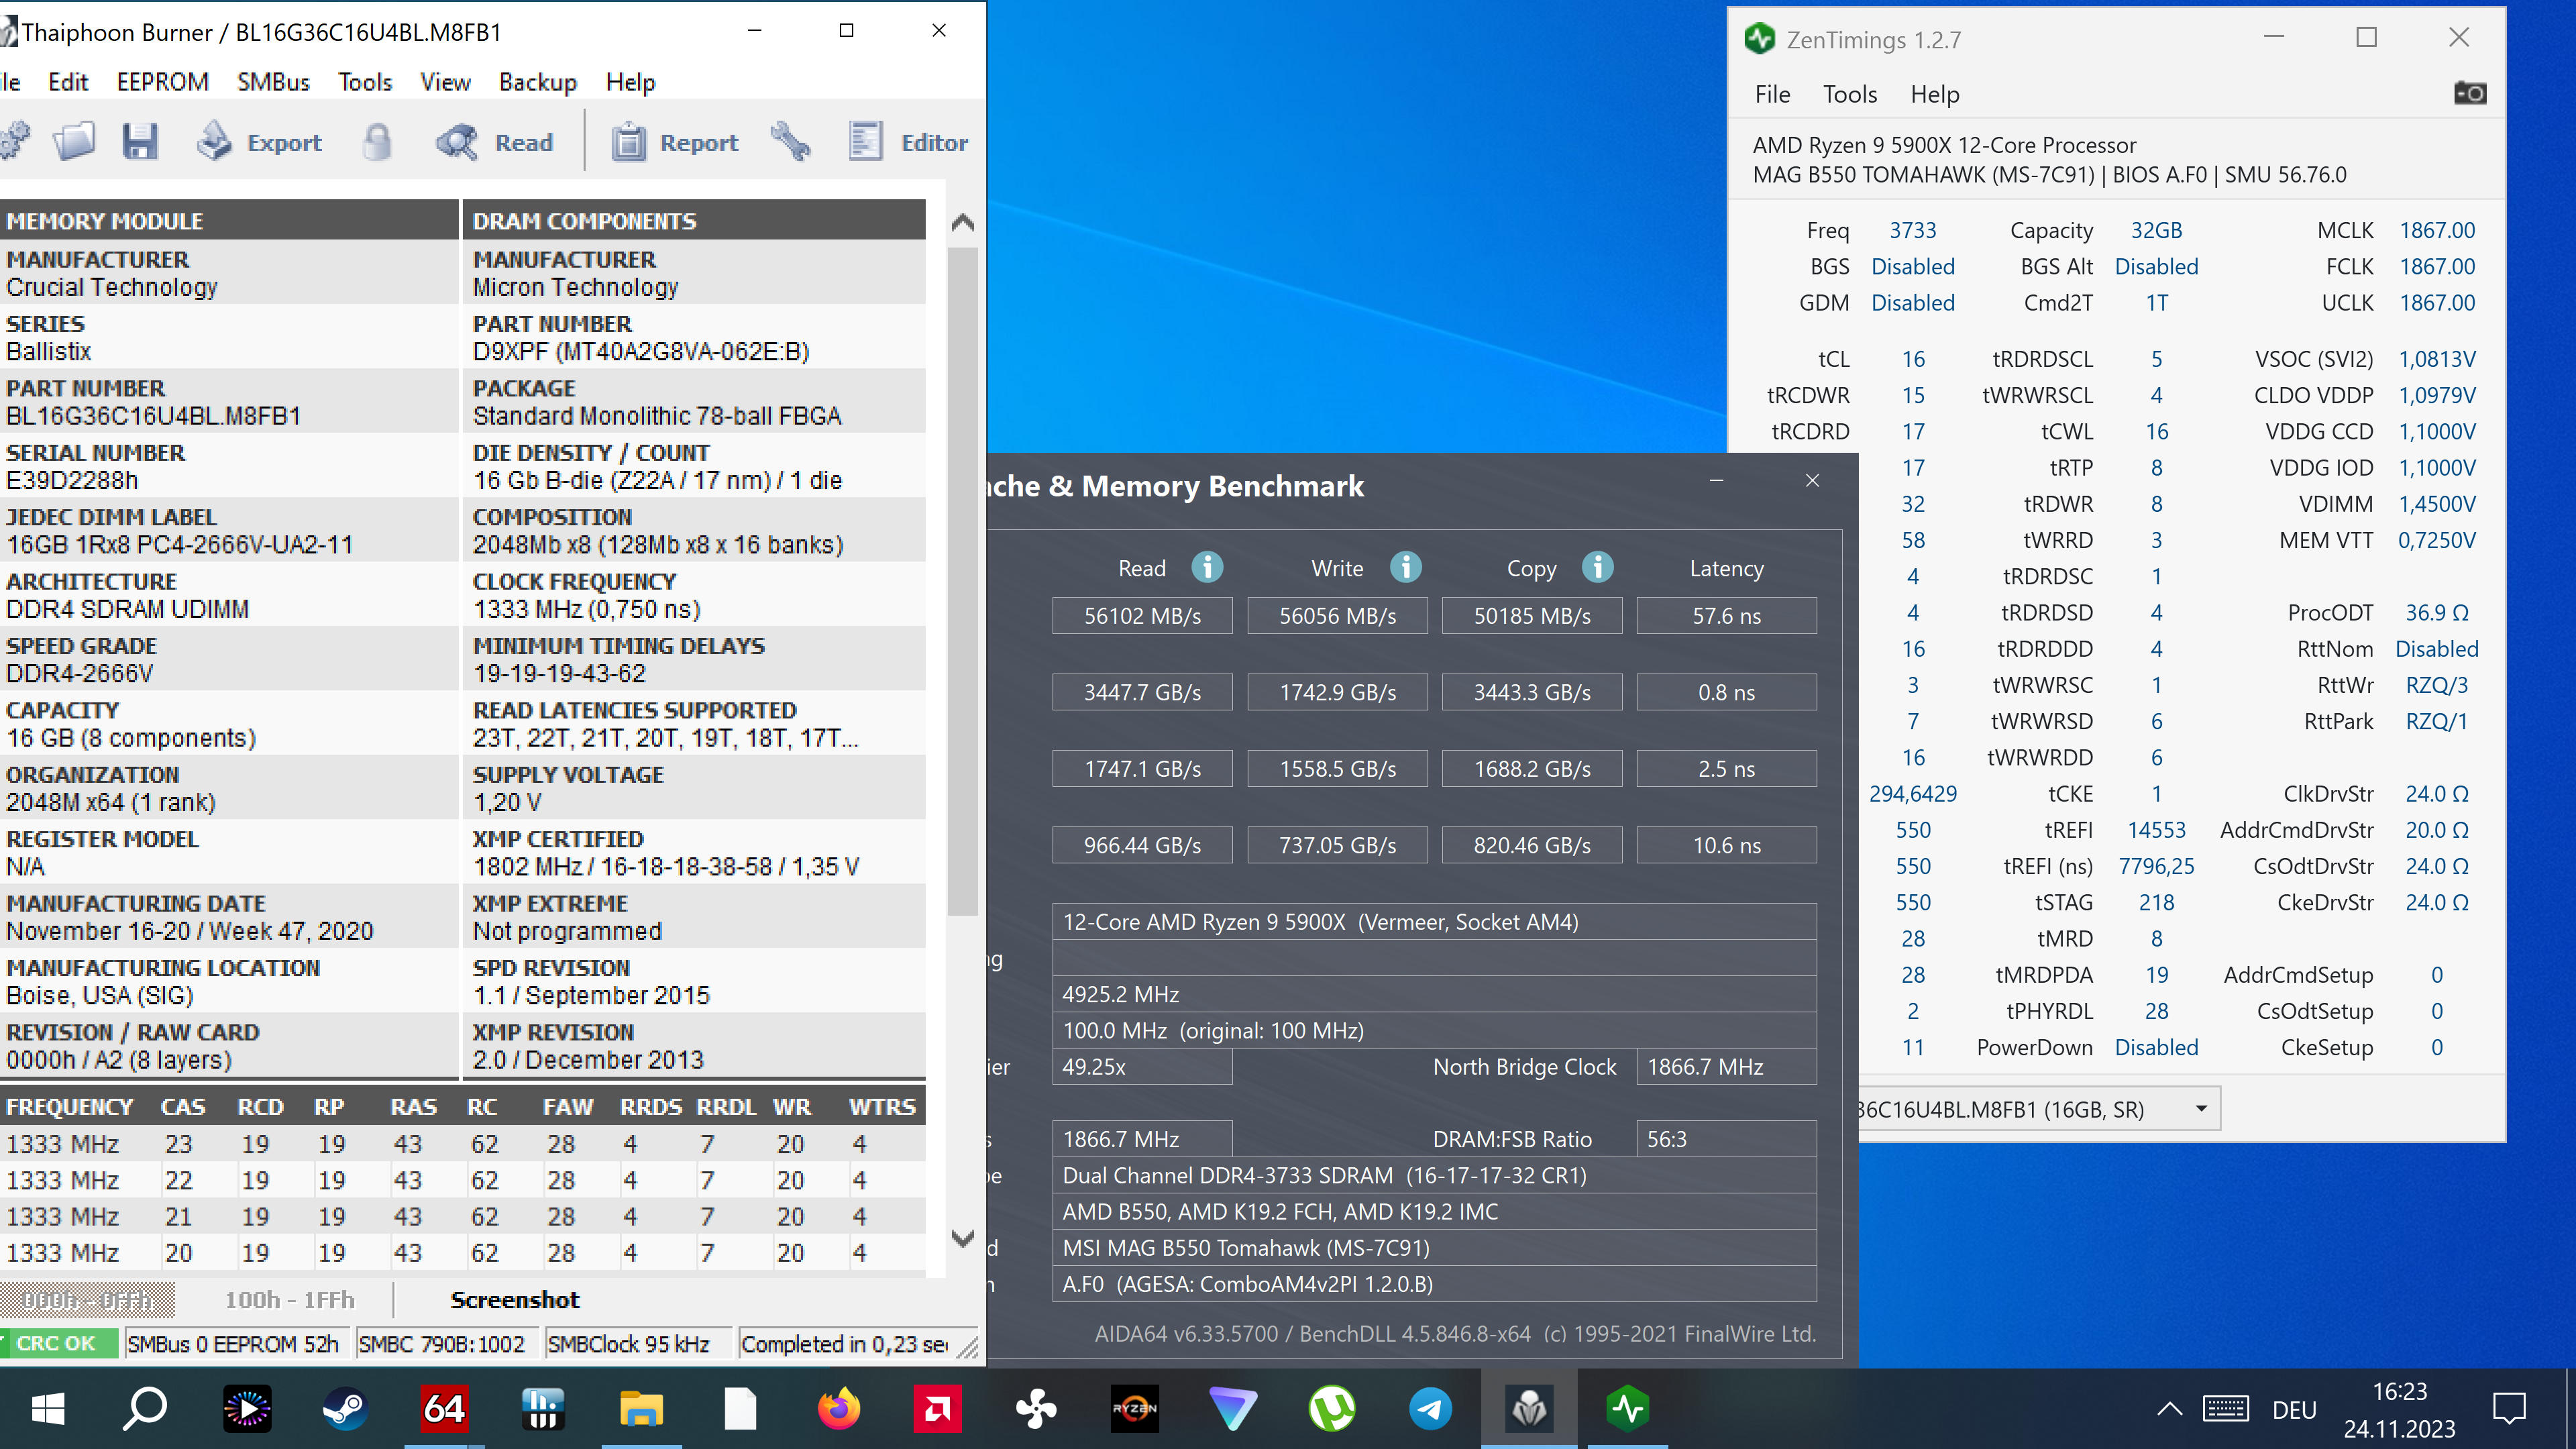Click the info icon next to Read
Screen dimensions: 2576x1449
[1207, 567]
